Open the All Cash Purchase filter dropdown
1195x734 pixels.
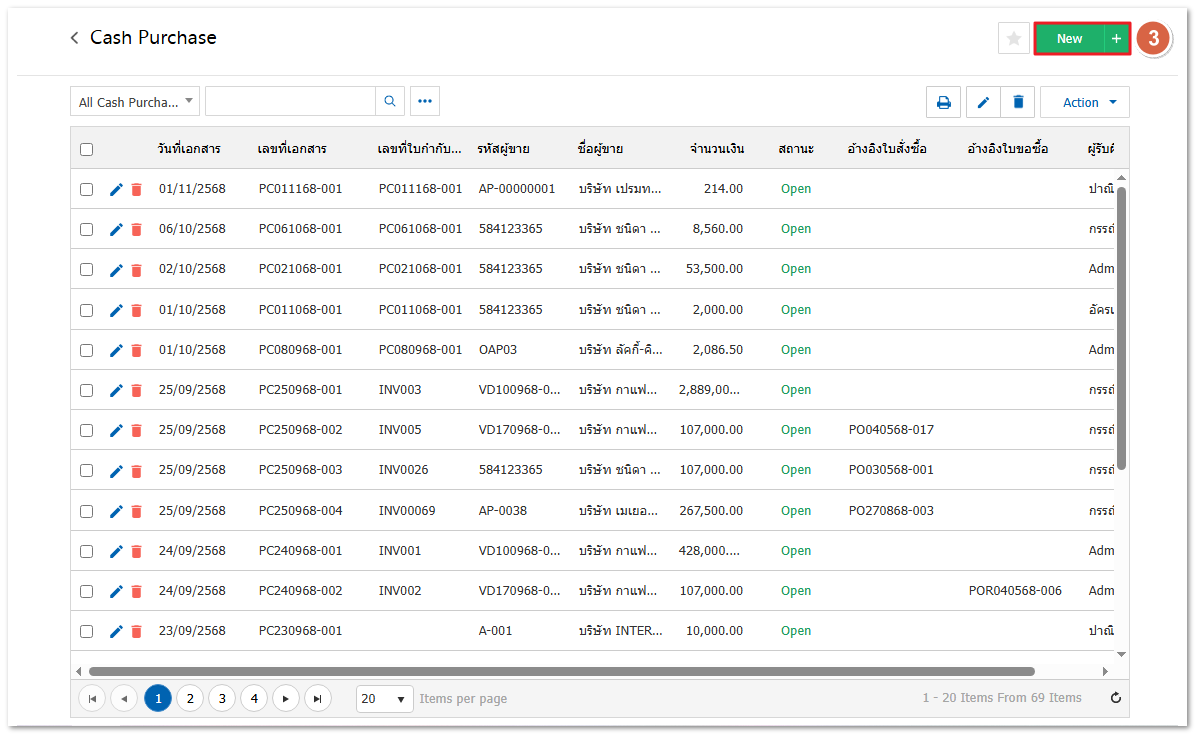pyautogui.click(x=135, y=102)
